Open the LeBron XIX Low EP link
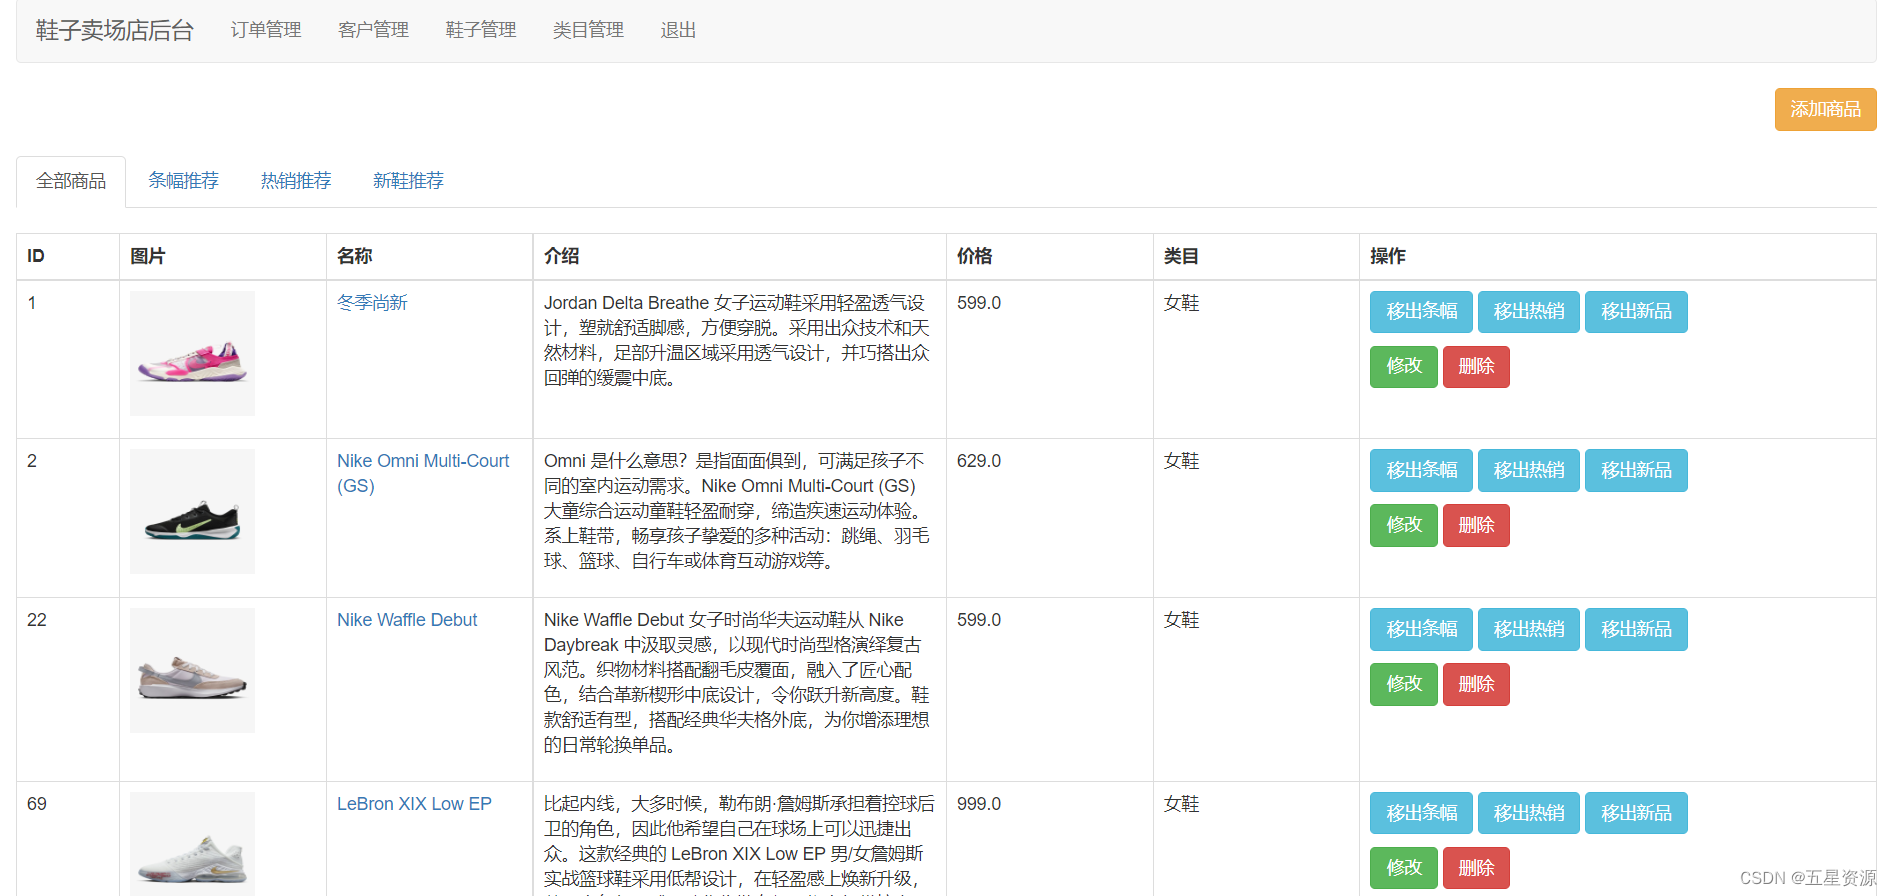 click(414, 804)
